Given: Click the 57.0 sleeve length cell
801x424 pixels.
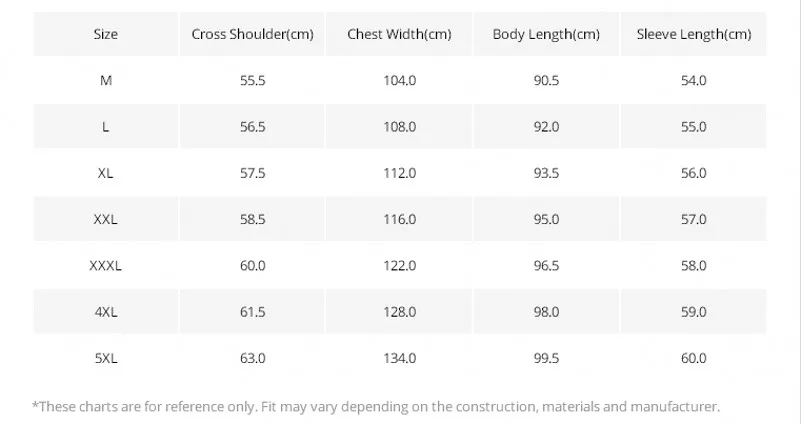Looking at the screenshot, I should point(694,219).
